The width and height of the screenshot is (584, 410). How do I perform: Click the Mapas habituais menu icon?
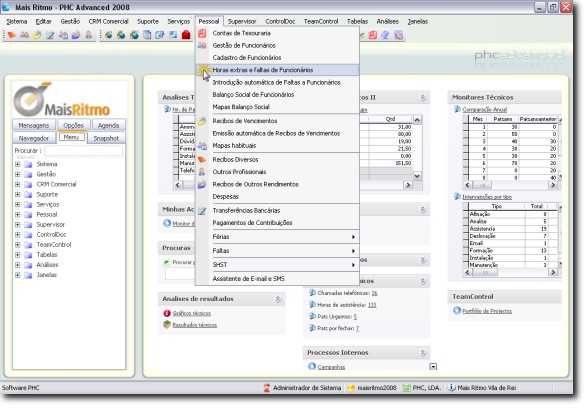[x=202, y=146]
